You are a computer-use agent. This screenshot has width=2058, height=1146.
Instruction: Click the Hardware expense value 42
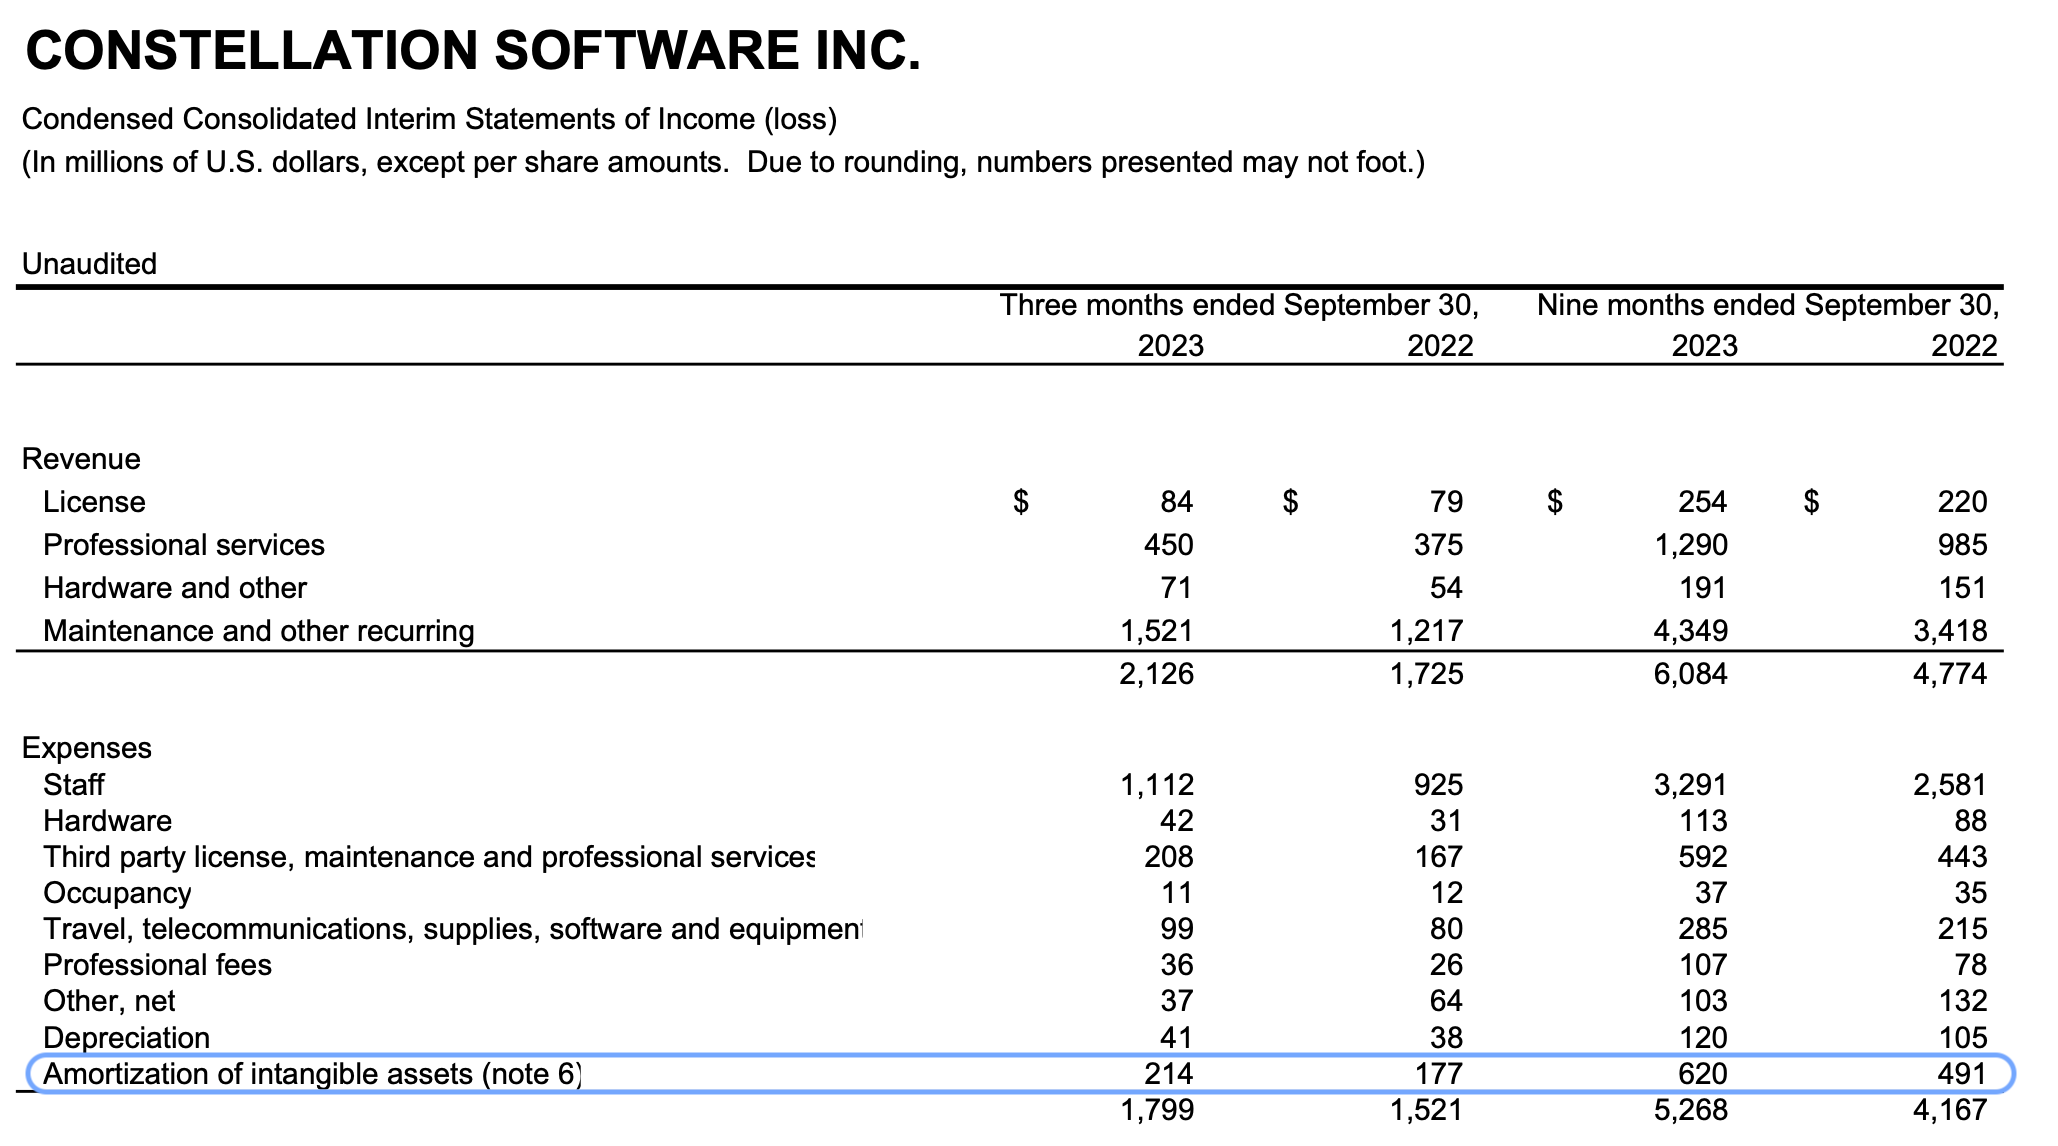coord(1176,821)
